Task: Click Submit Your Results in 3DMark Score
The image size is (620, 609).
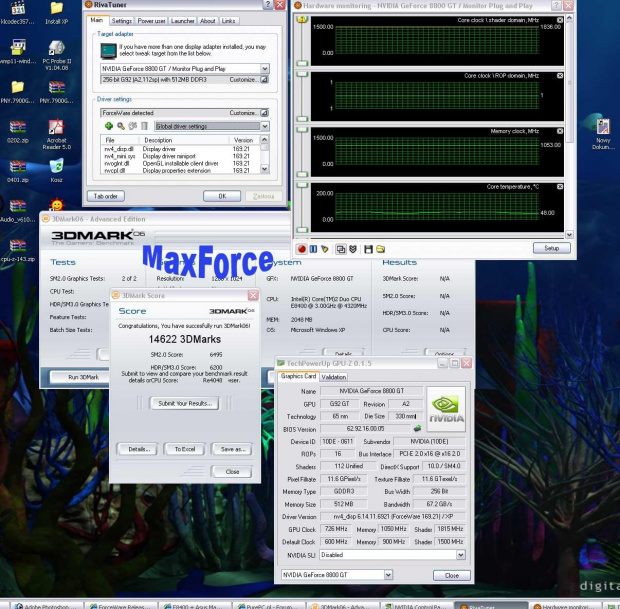Action: (x=185, y=403)
